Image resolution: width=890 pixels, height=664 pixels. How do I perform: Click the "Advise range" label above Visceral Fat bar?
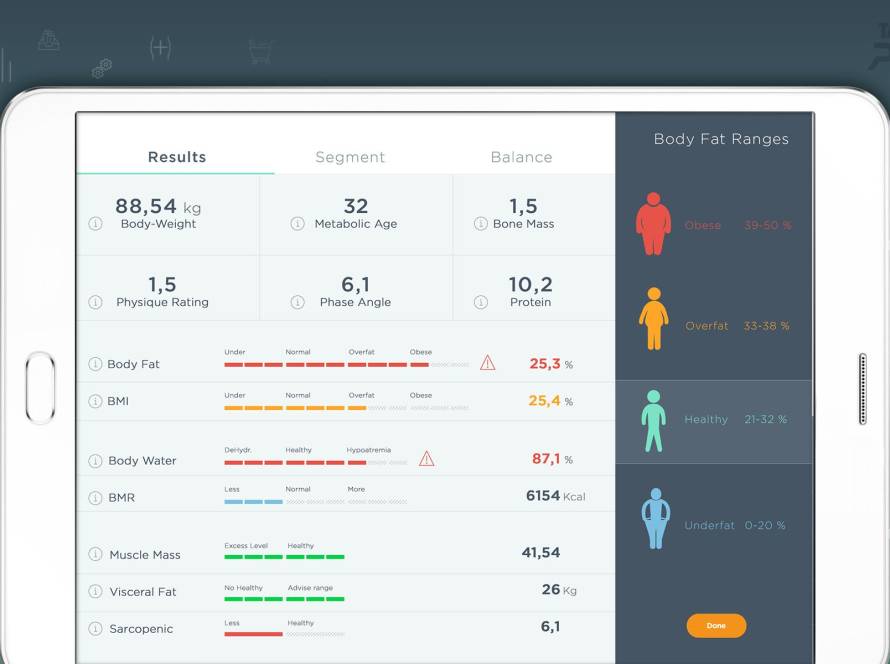(x=310, y=588)
